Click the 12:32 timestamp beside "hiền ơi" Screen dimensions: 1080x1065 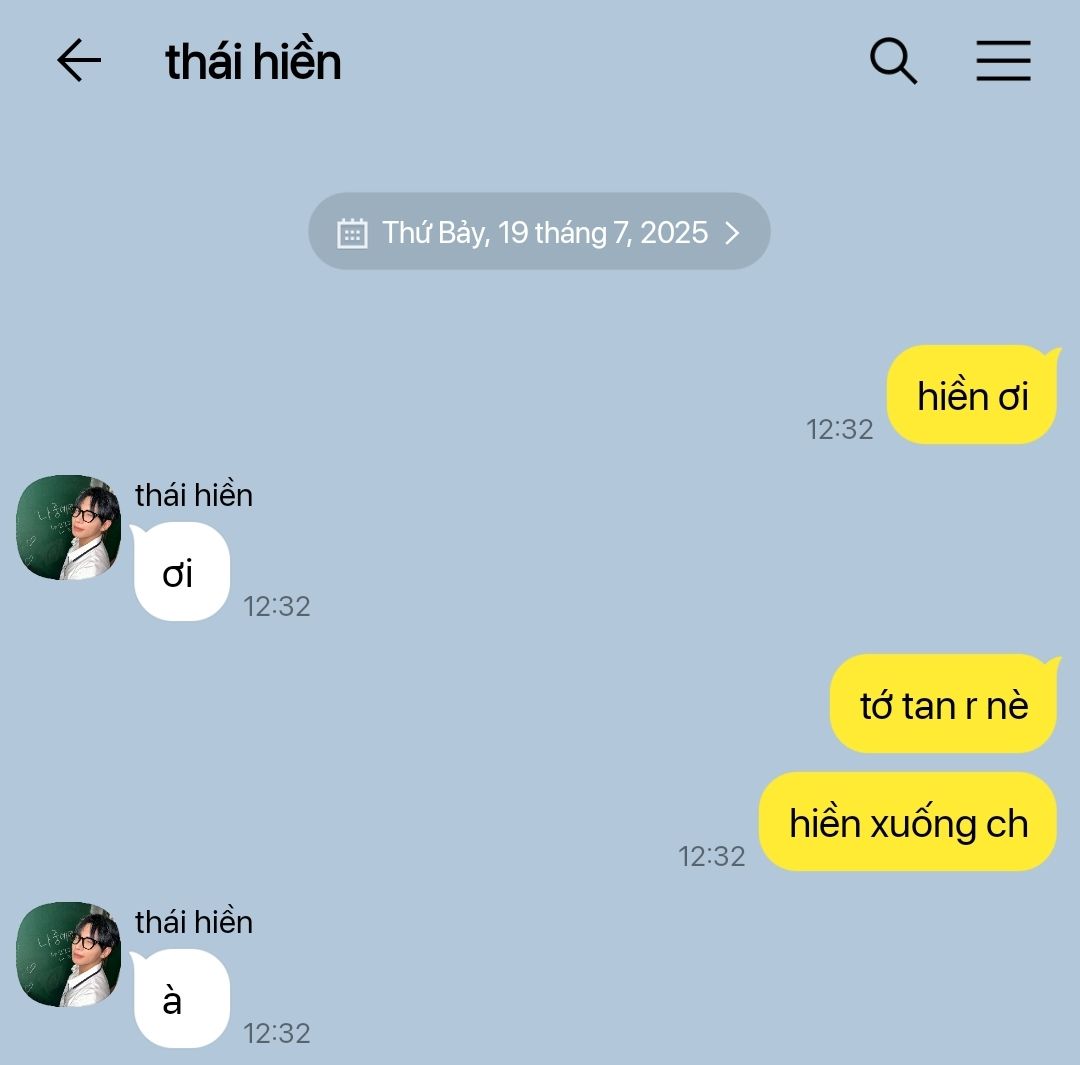[x=840, y=429]
